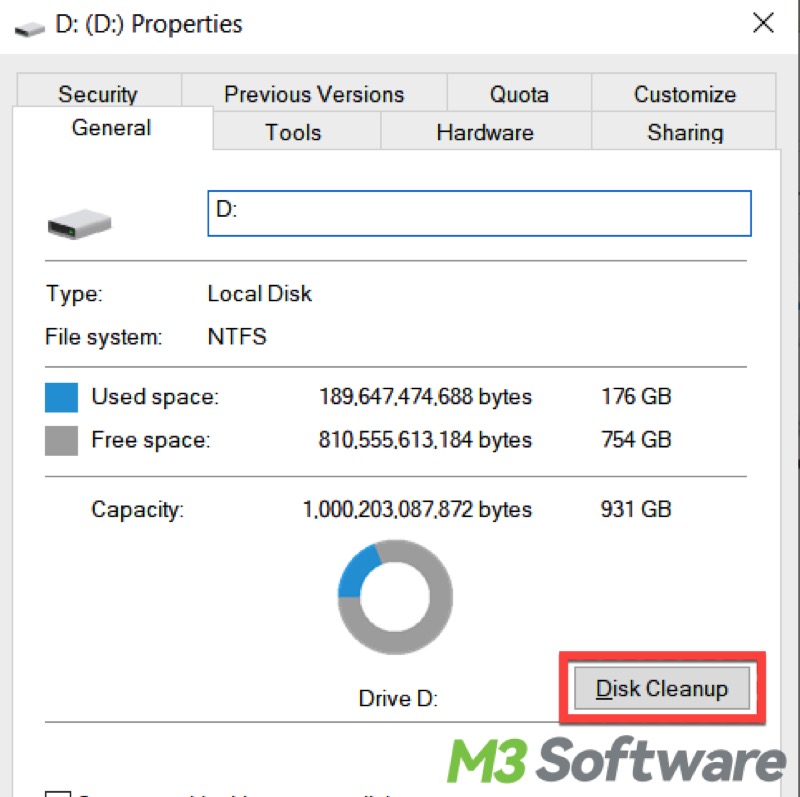
Task: Click the disk usage donut chart
Action: [395, 596]
